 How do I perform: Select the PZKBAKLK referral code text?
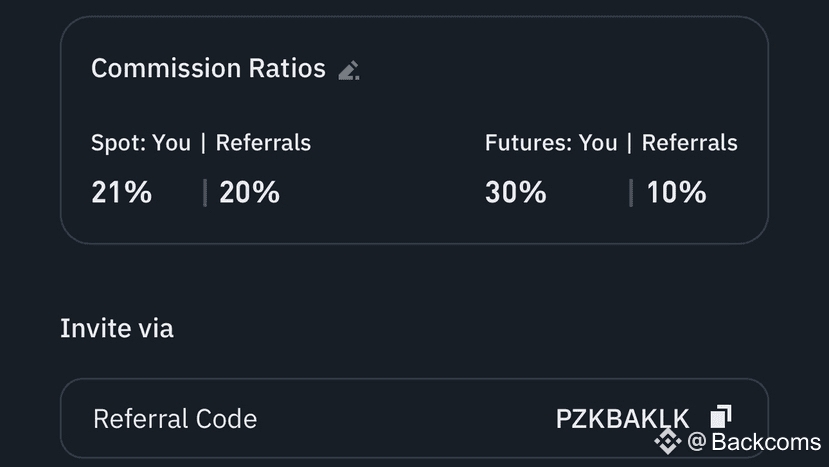622,418
